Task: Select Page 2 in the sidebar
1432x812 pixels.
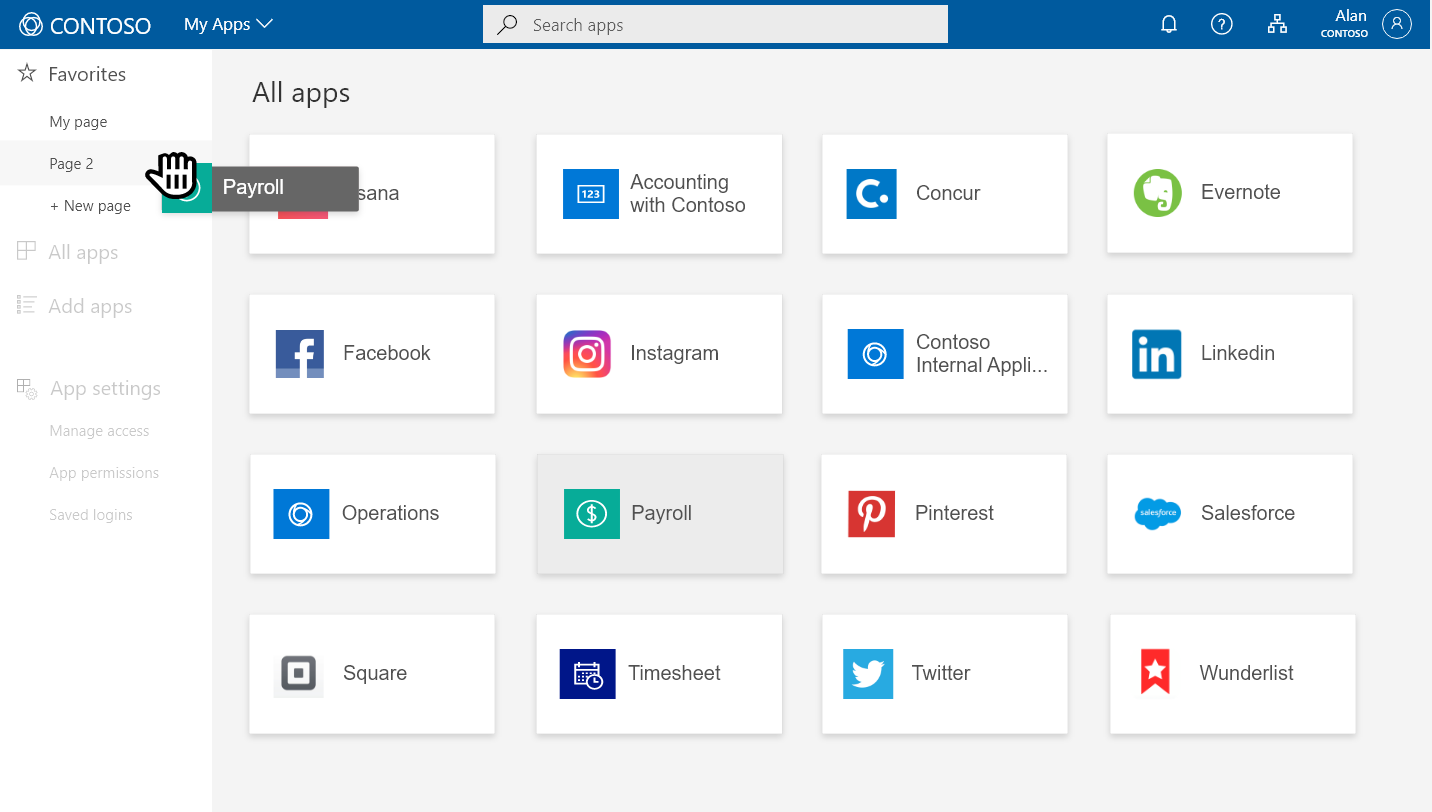Action: pyautogui.click(x=71, y=163)
